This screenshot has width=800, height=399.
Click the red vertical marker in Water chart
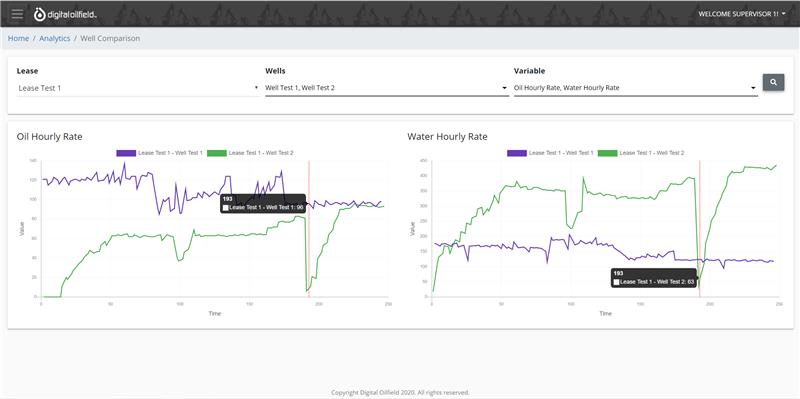click(699, 229)
